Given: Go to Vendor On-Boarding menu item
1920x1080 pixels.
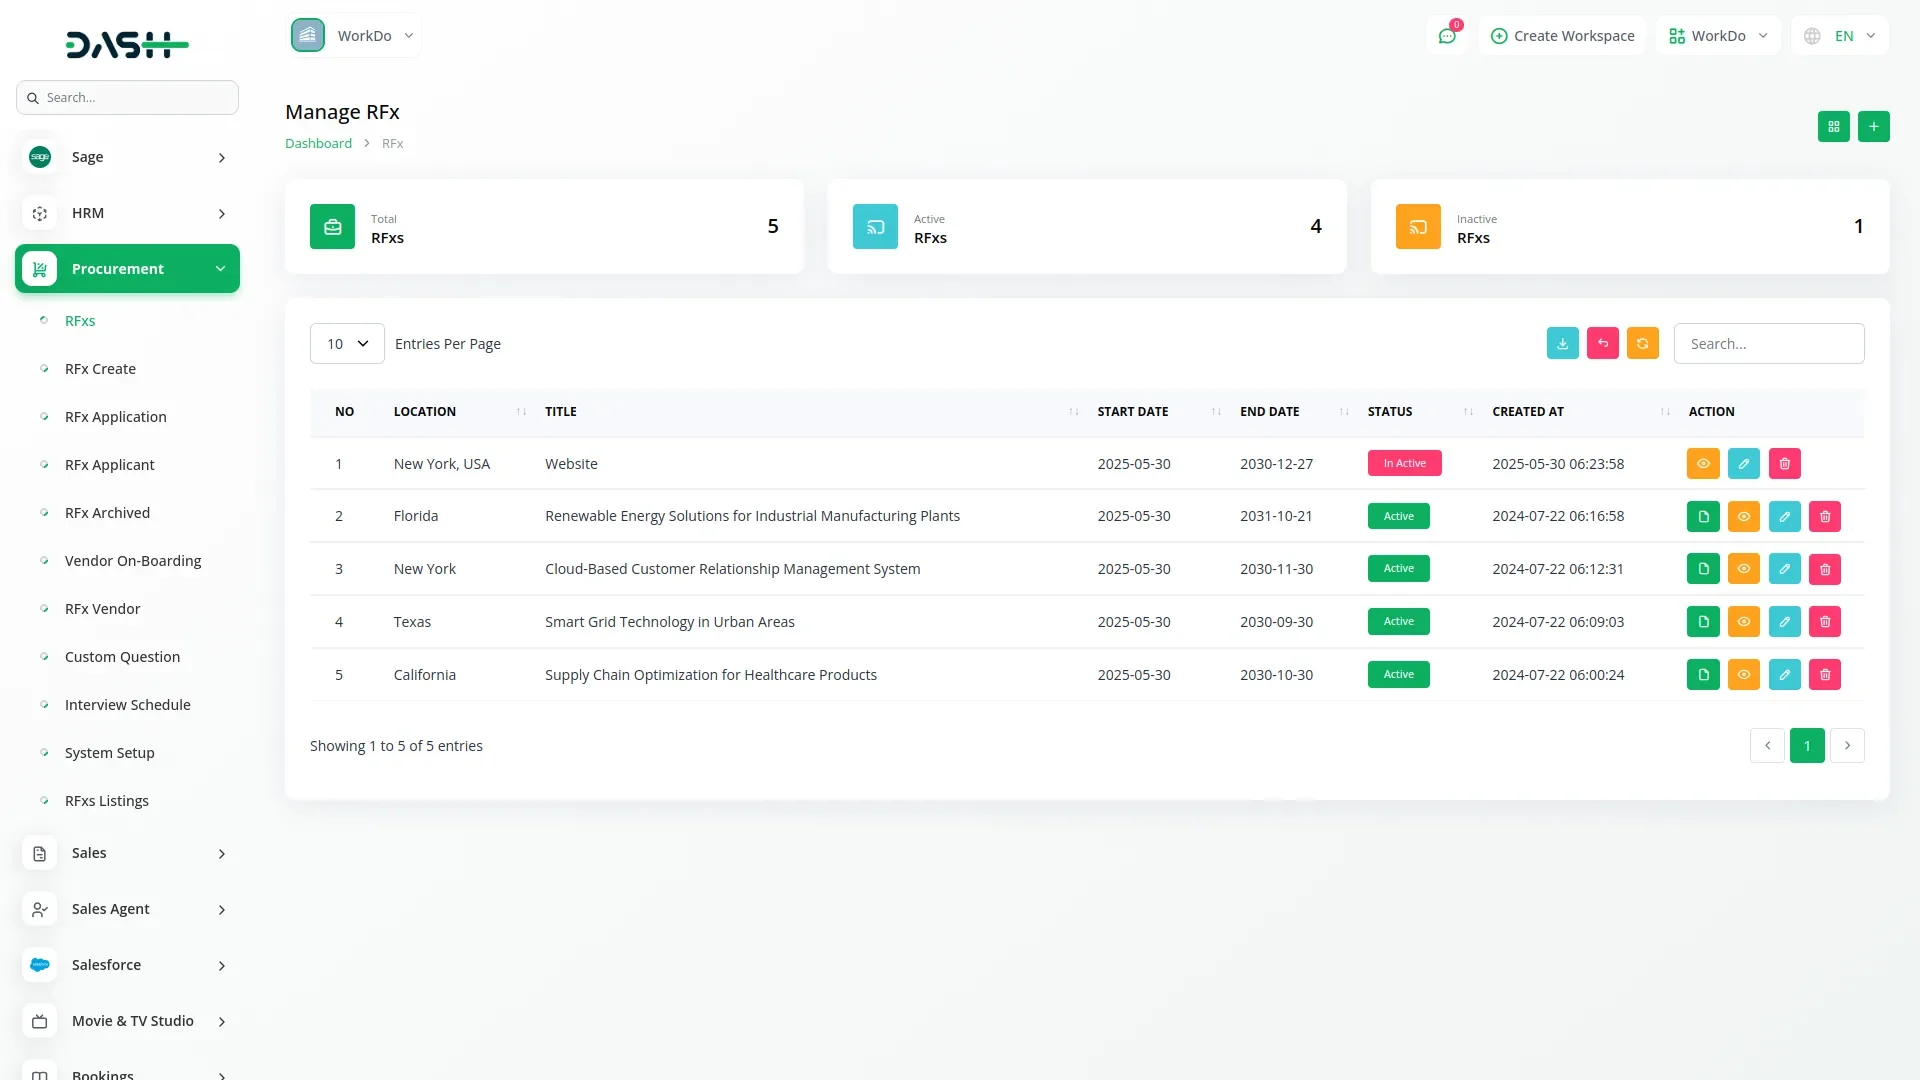Looking at the screenshot, I should tap(133, 561).
